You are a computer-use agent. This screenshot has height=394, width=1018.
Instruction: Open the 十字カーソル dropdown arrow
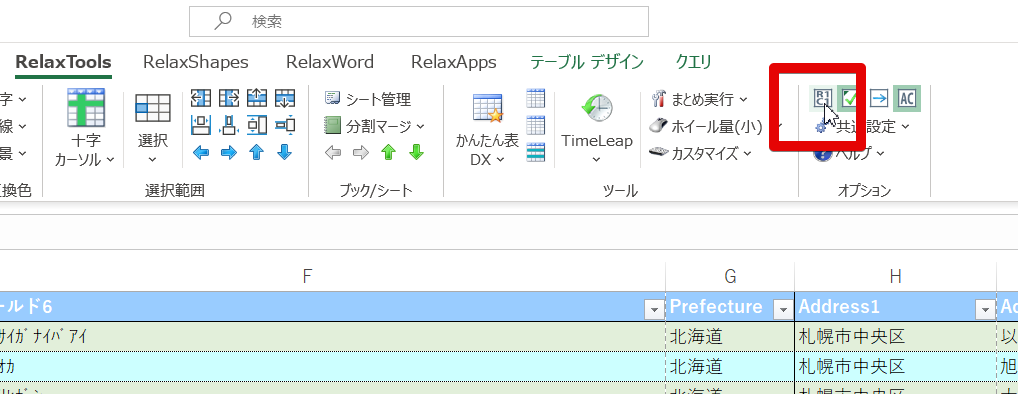click(x=110, y=160)
